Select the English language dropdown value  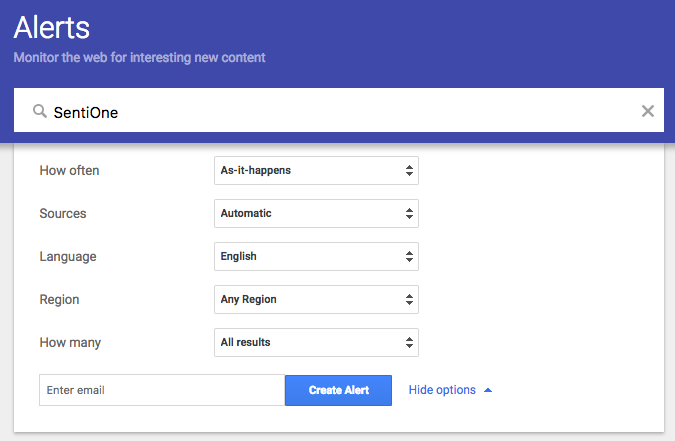pos(240,256)
